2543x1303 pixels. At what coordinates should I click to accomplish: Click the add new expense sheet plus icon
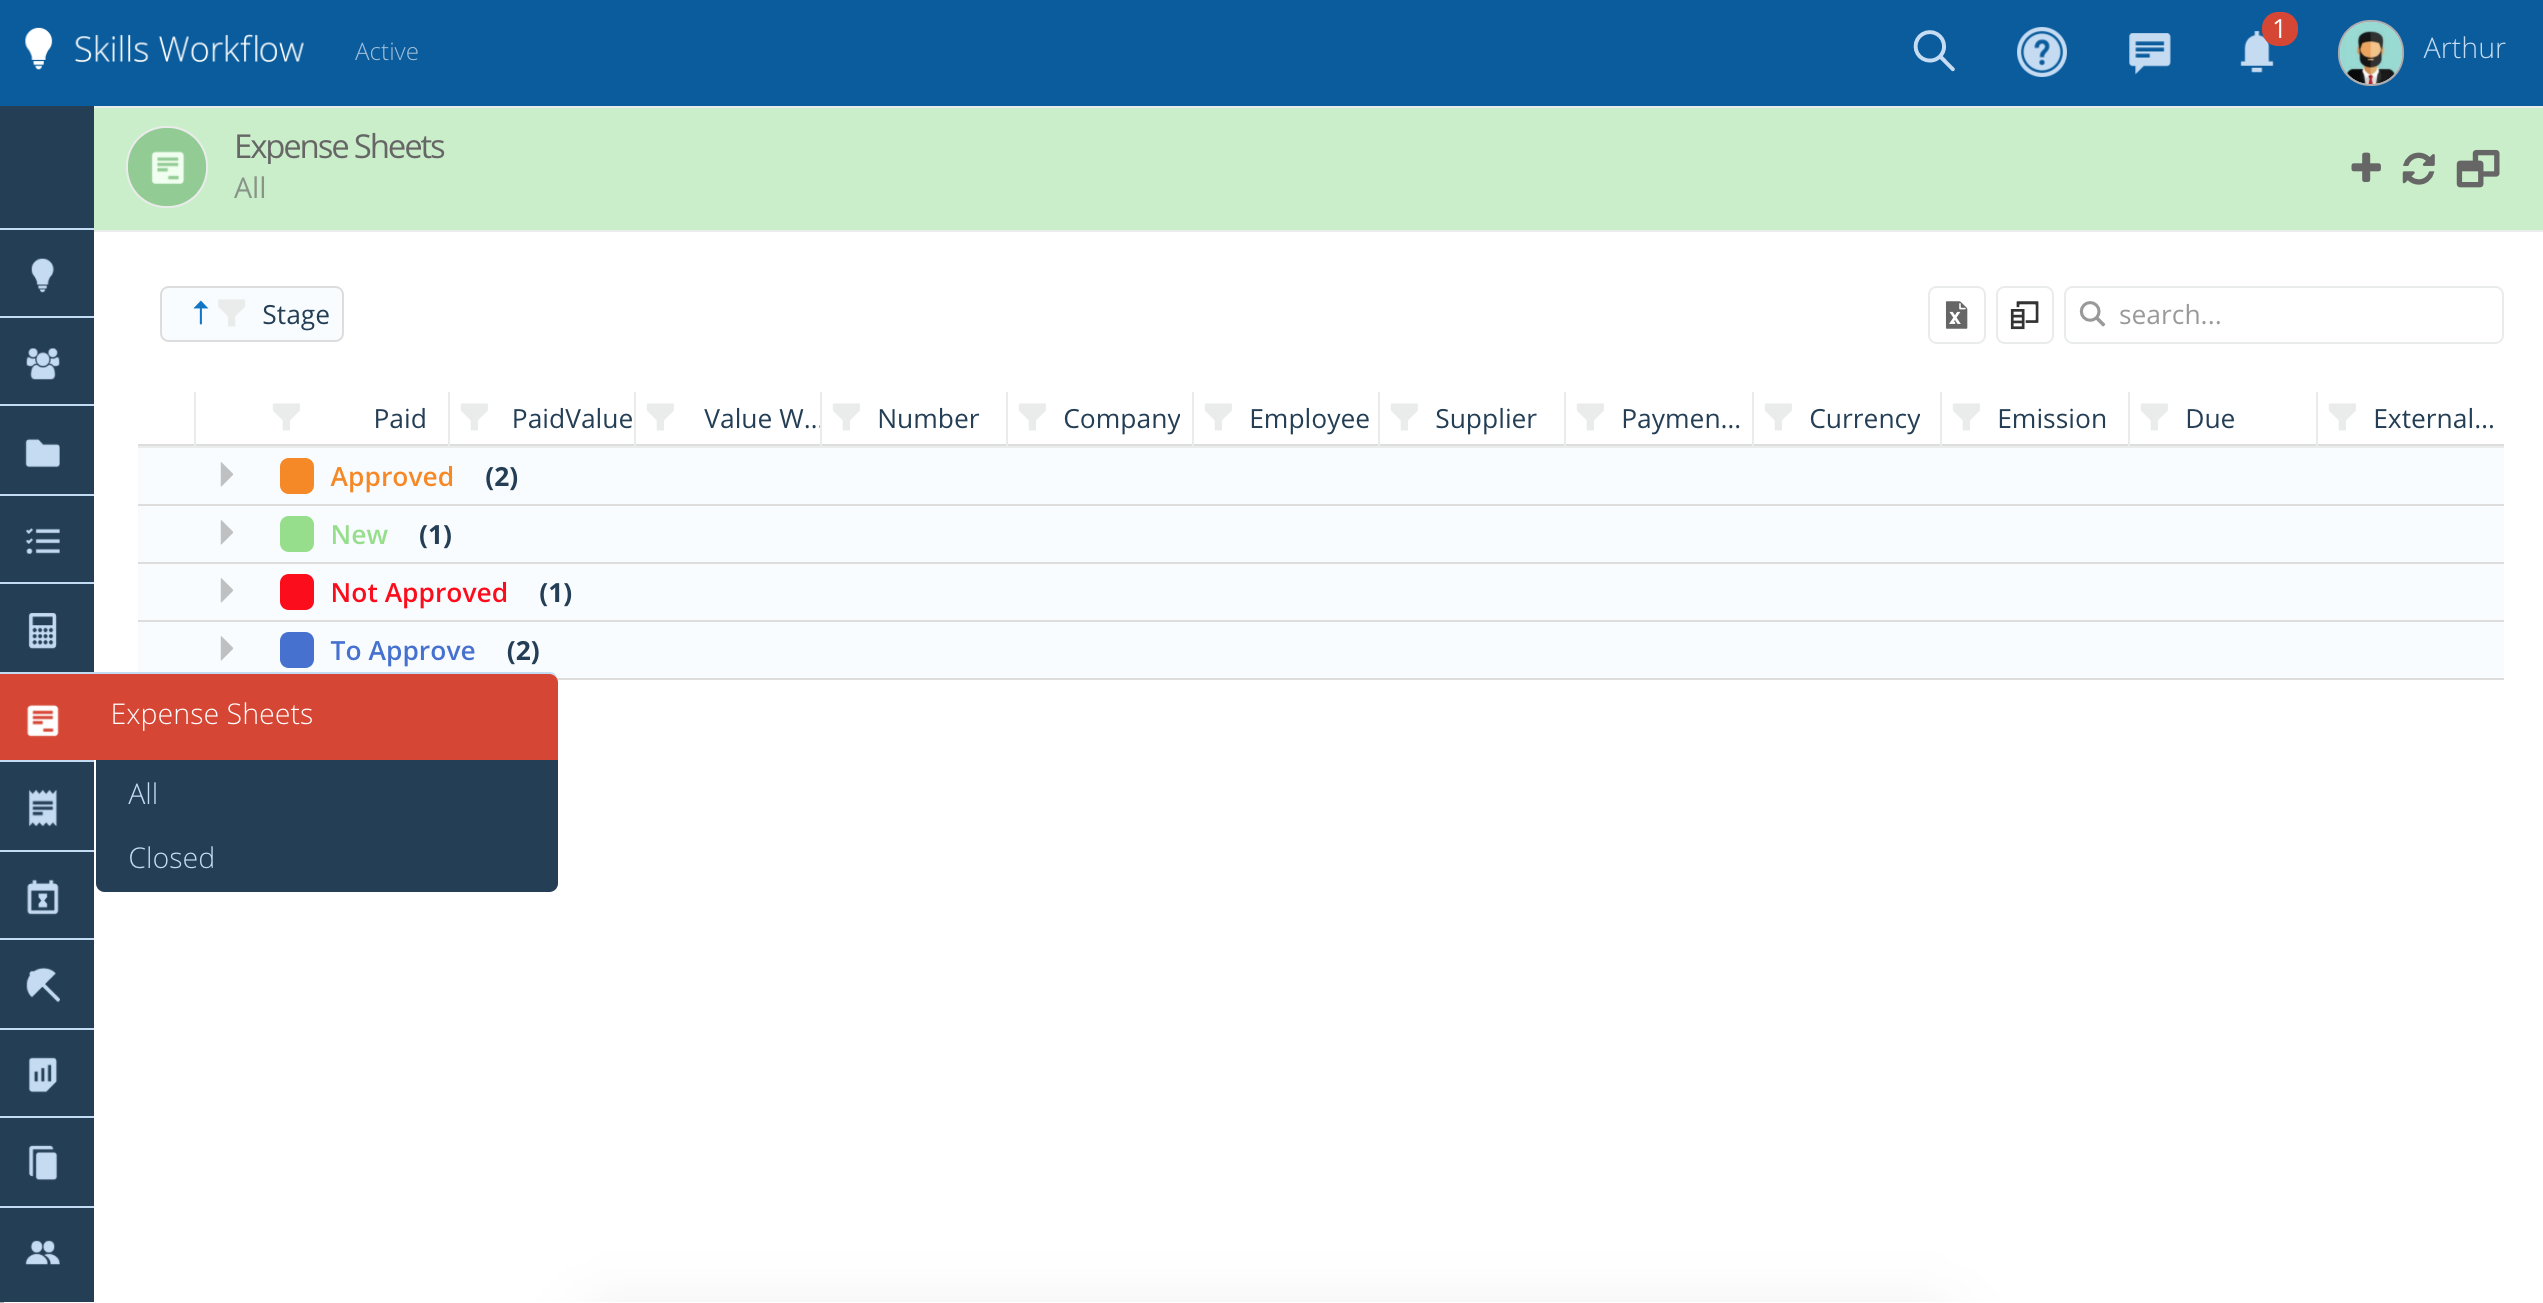coord(2365,168)
